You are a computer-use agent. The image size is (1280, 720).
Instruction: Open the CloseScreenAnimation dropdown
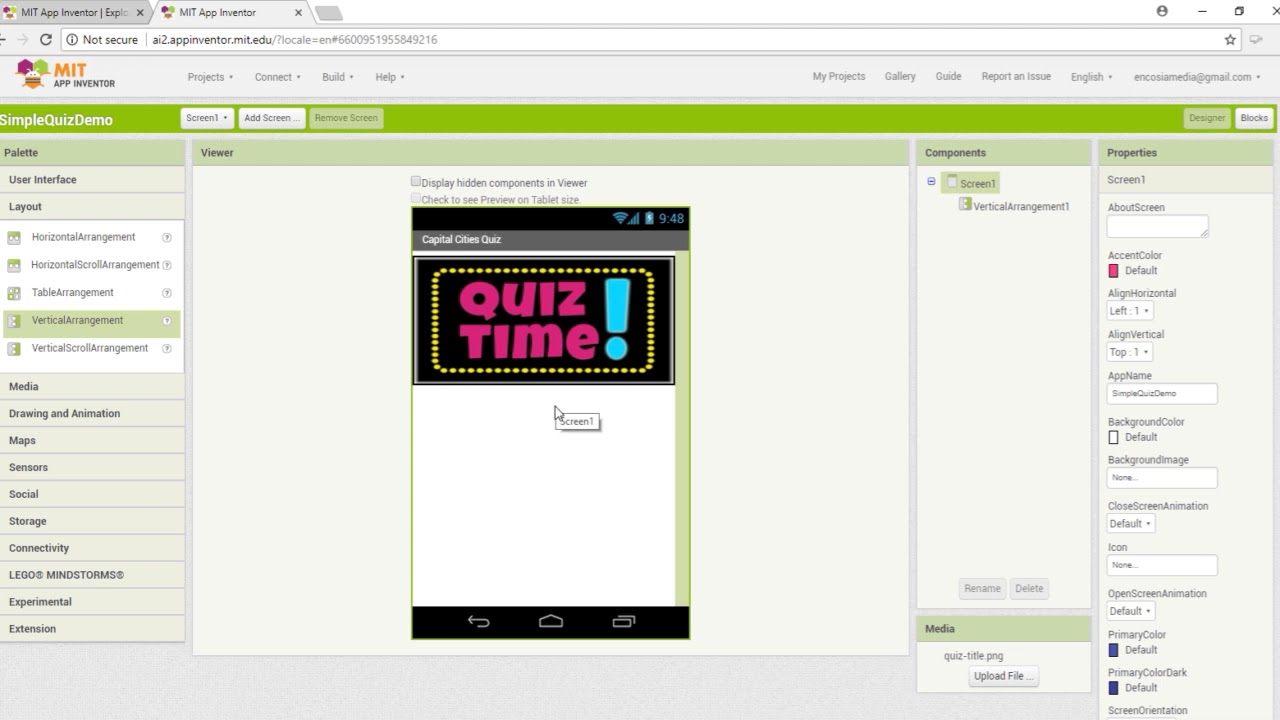(1131, 524)
